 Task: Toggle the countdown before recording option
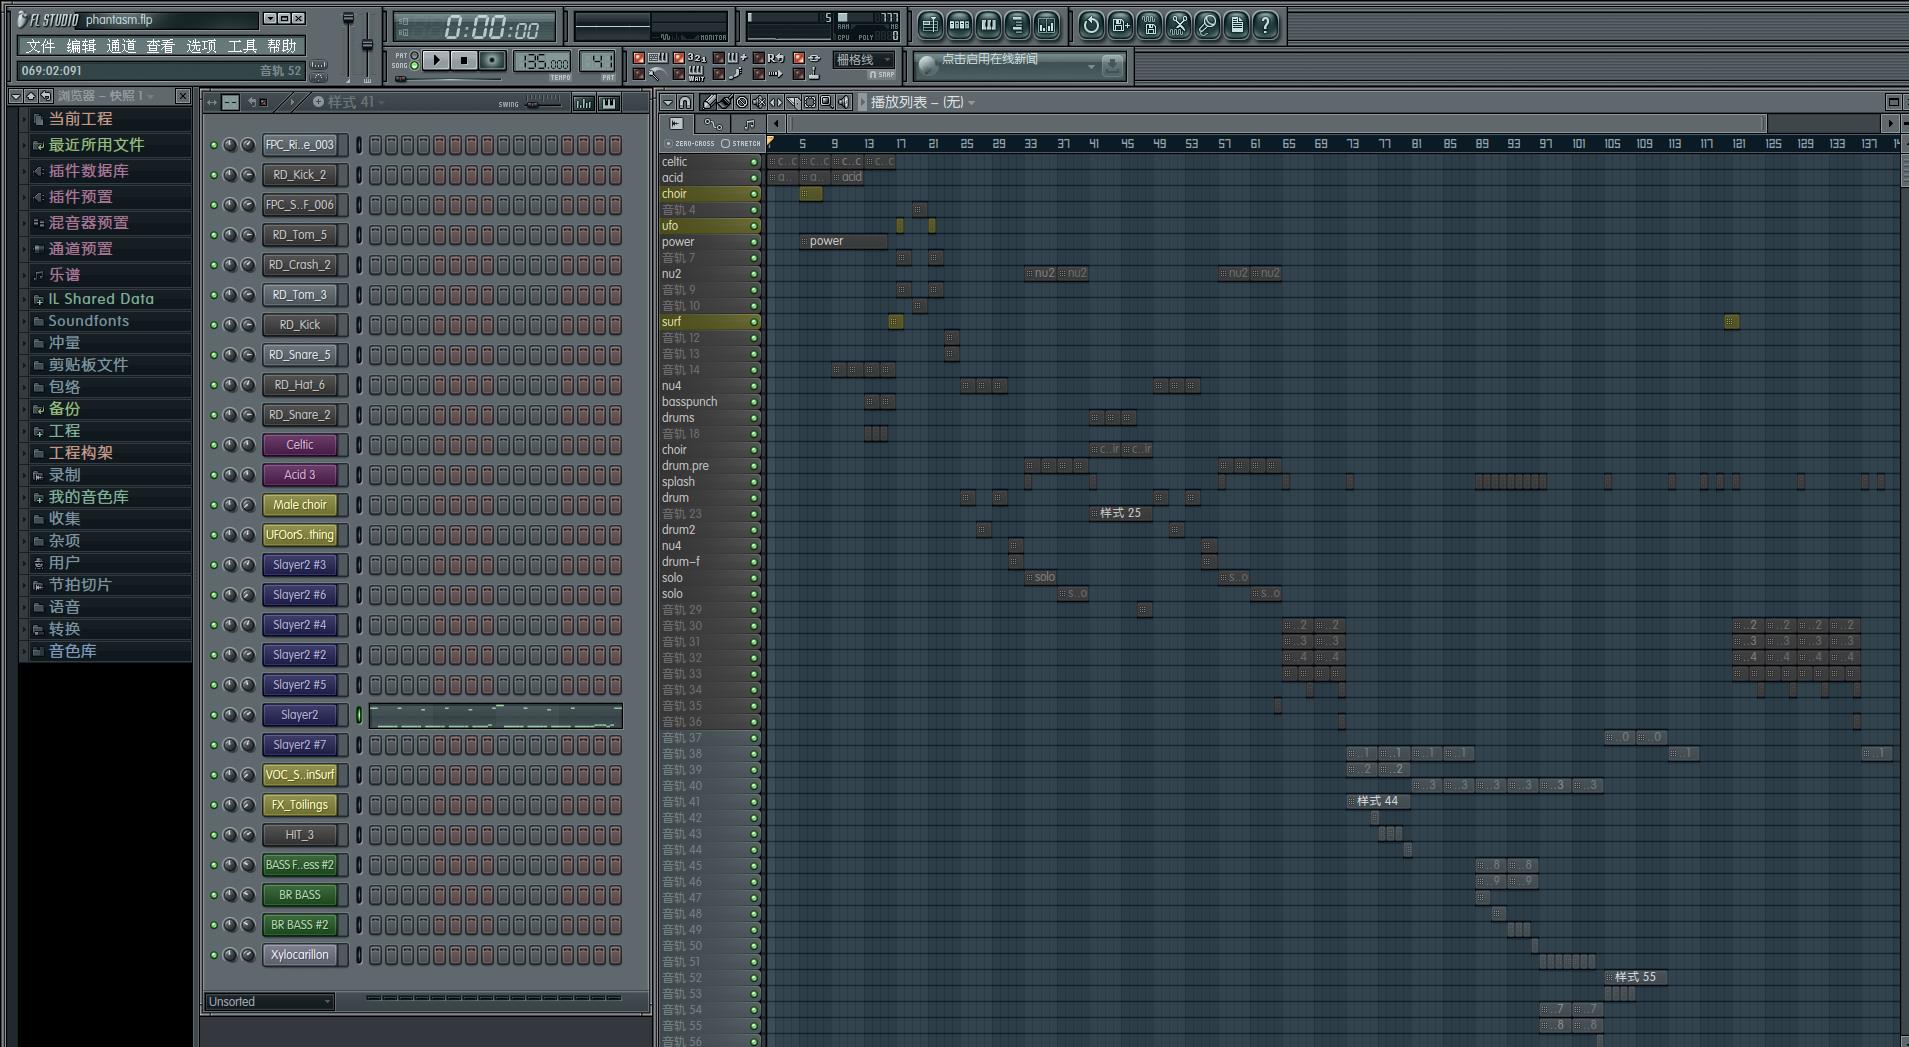coord(679,58)
